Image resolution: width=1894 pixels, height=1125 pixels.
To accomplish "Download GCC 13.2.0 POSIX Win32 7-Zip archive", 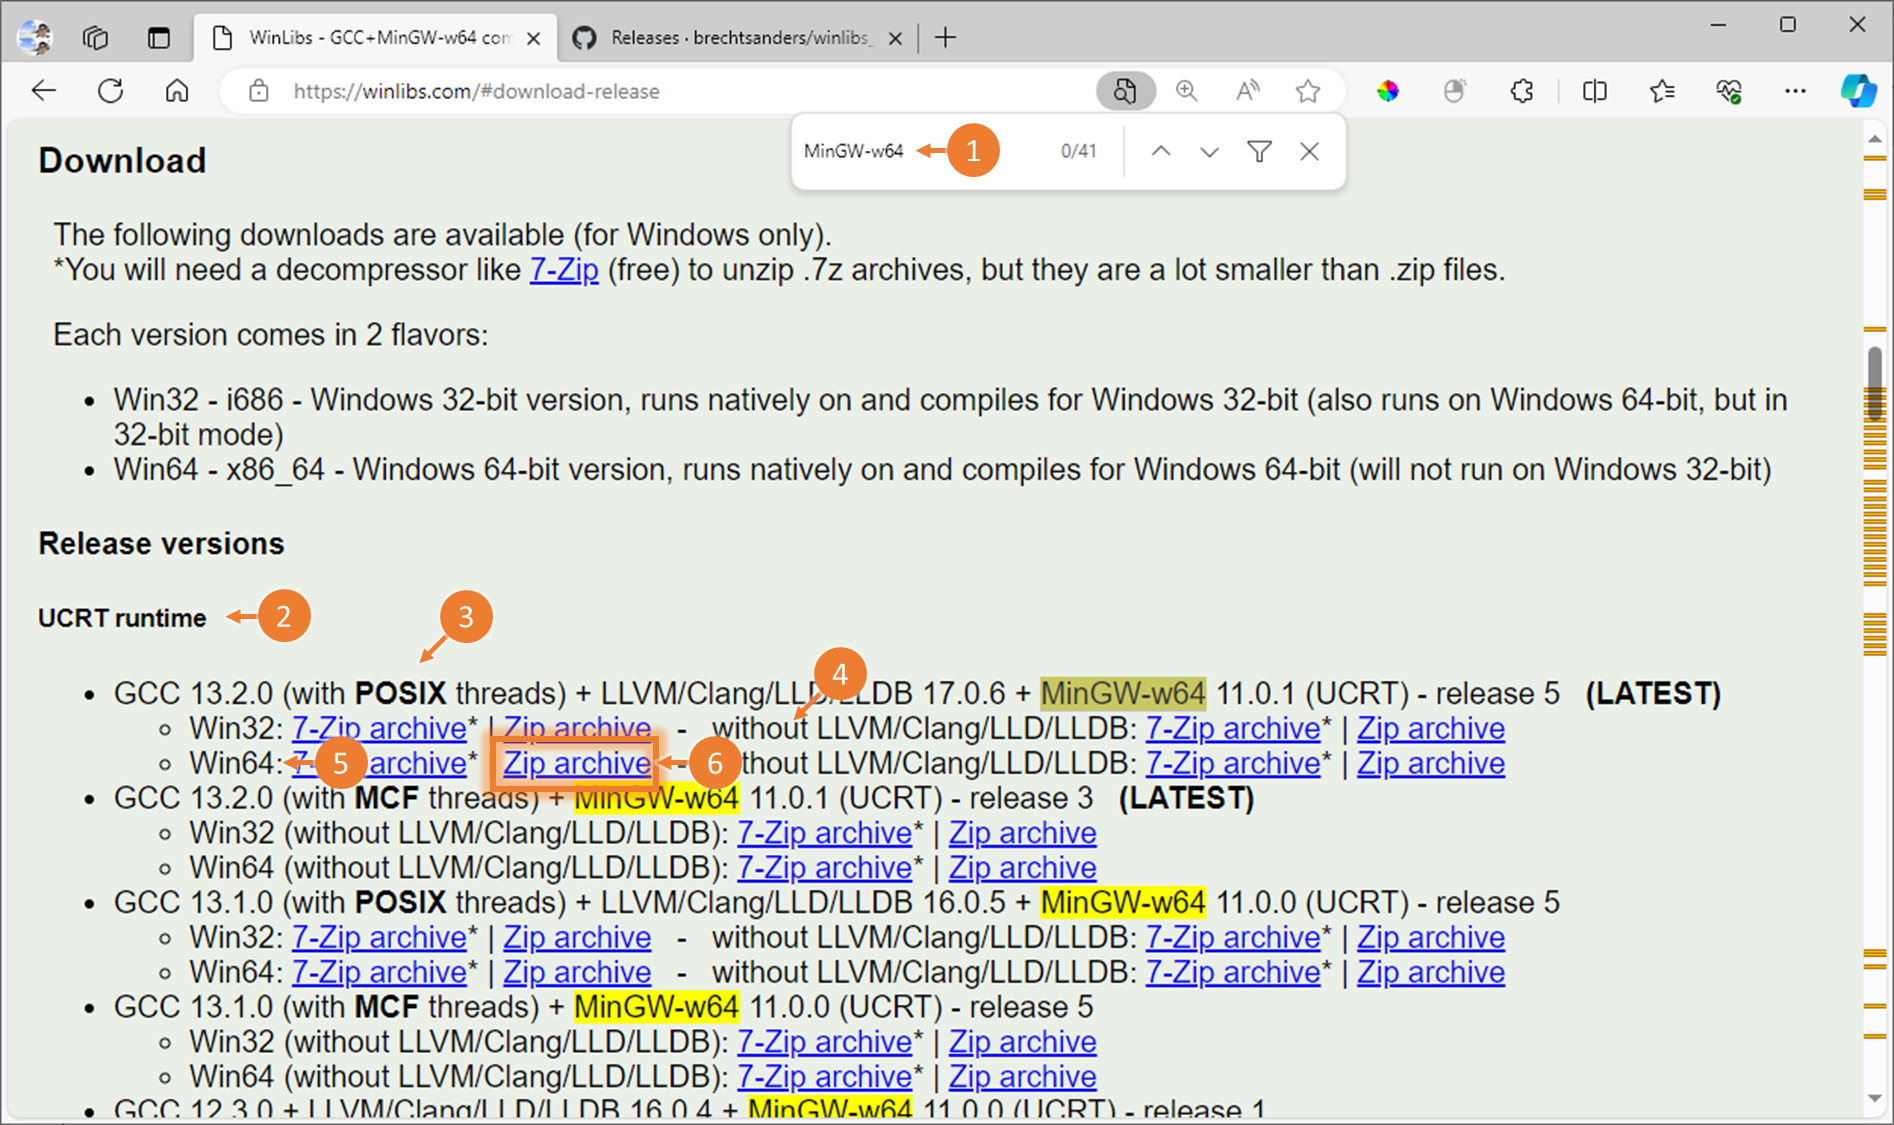I will click(x=379, y=728).
